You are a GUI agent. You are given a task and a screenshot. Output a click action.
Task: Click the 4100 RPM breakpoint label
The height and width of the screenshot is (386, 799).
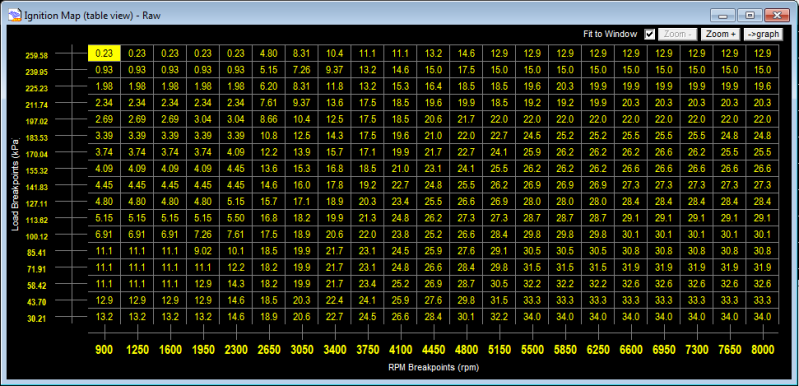[401, 350]
